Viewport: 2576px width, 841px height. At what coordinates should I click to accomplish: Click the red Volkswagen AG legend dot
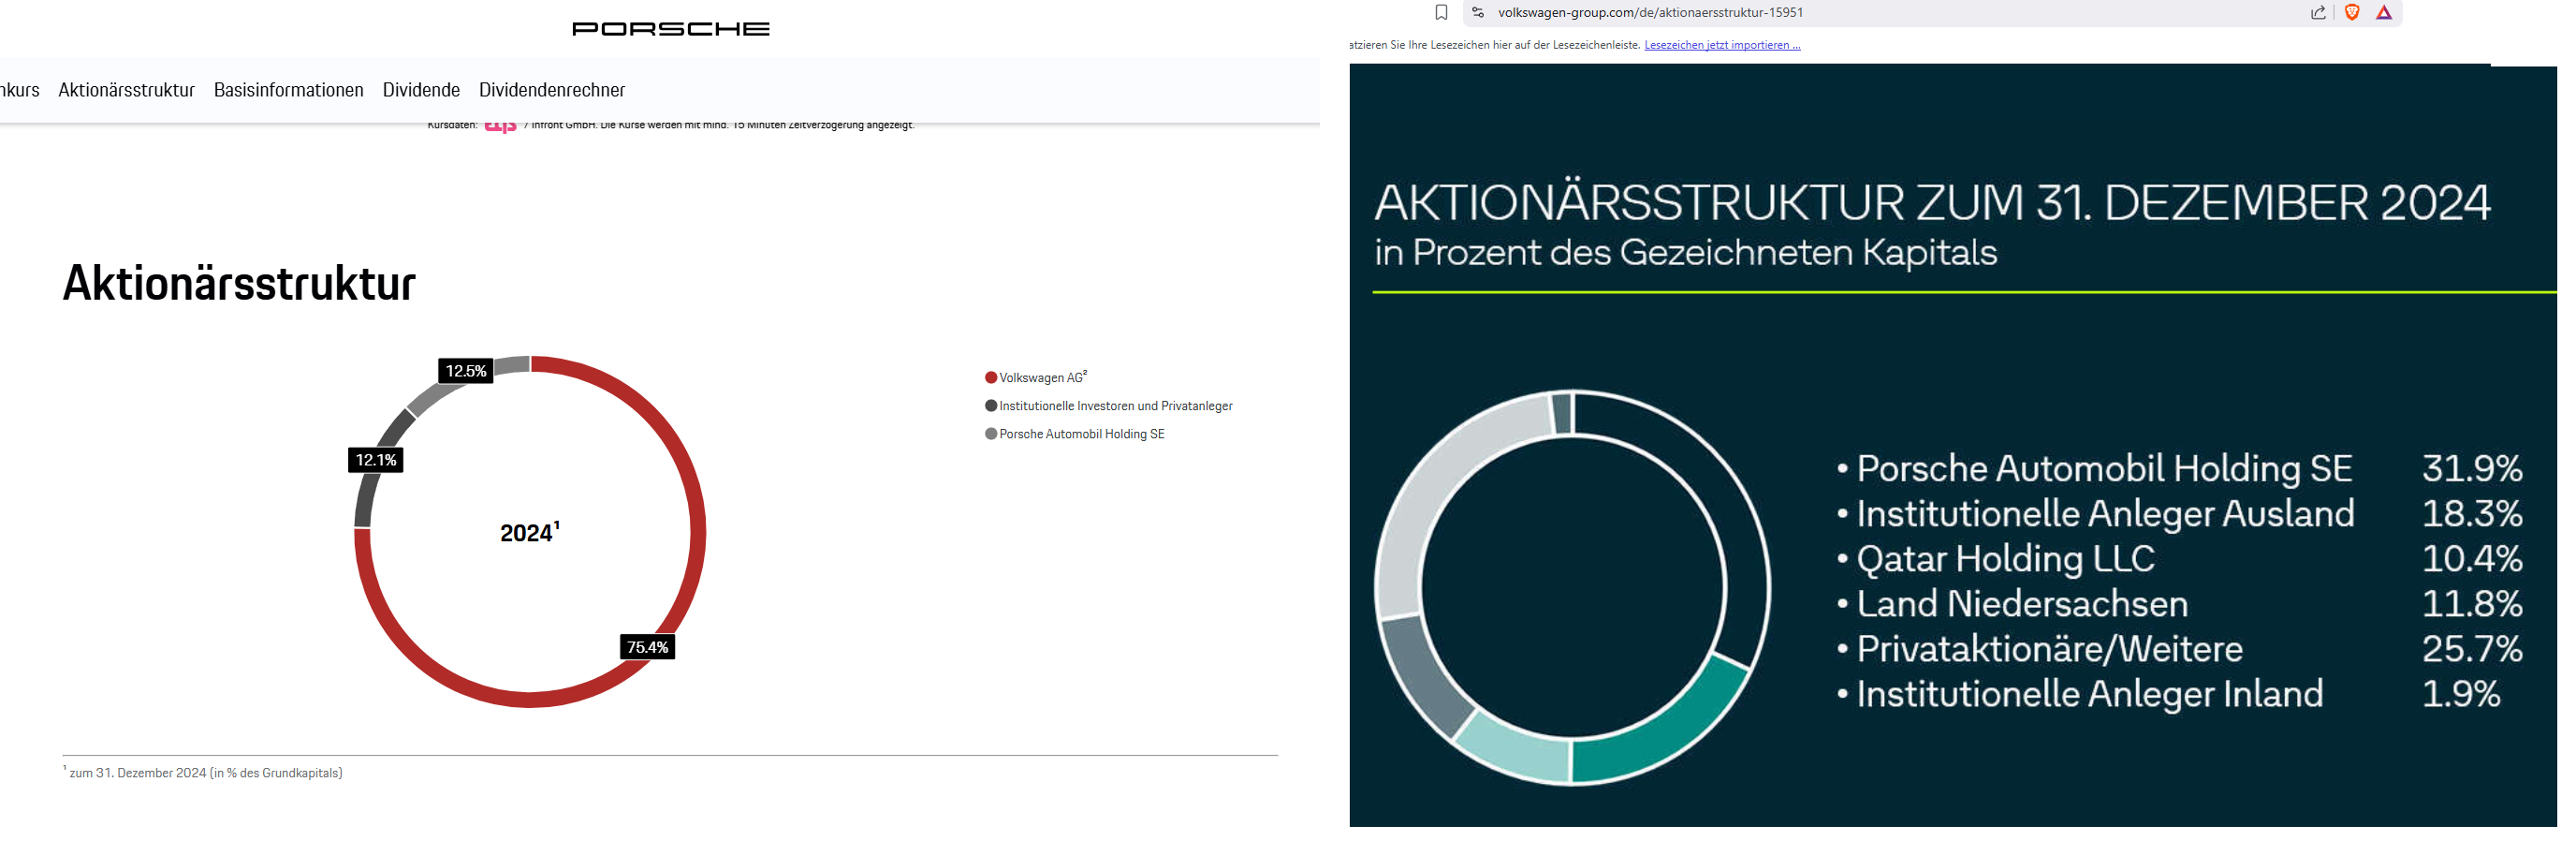(991, 378)
